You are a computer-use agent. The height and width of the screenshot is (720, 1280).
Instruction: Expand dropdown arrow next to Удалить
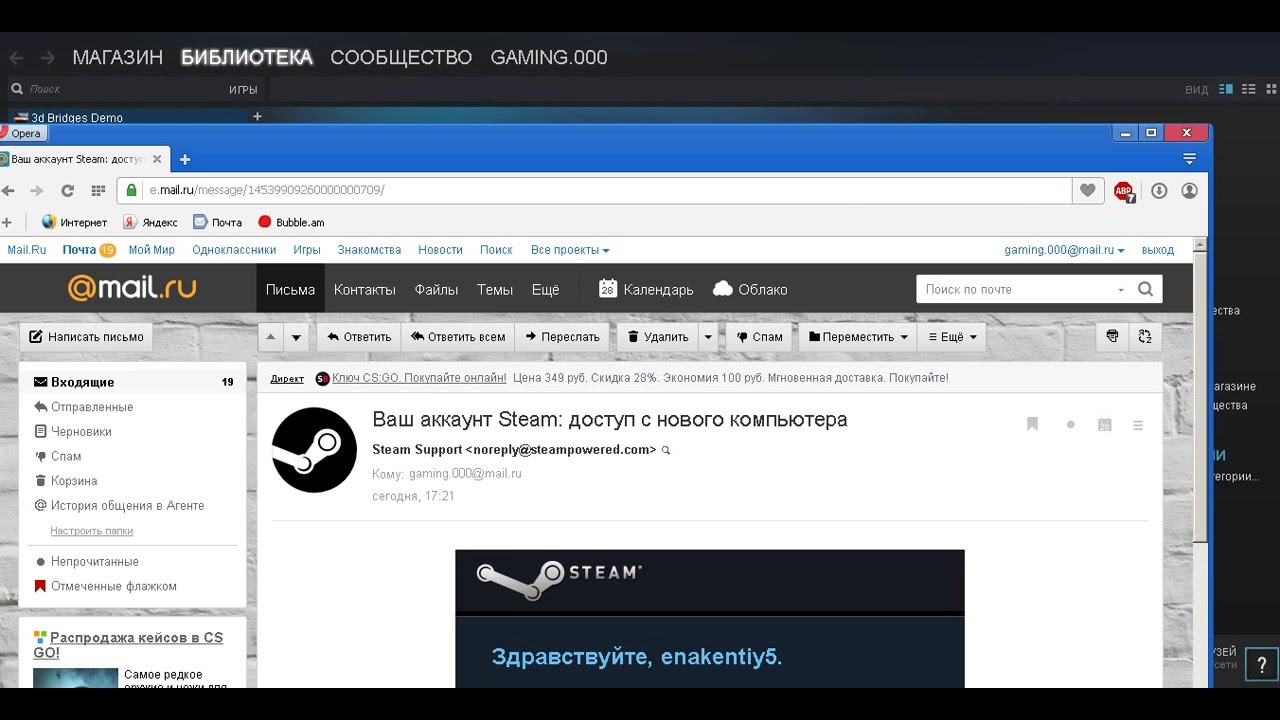tap(708, 337)
